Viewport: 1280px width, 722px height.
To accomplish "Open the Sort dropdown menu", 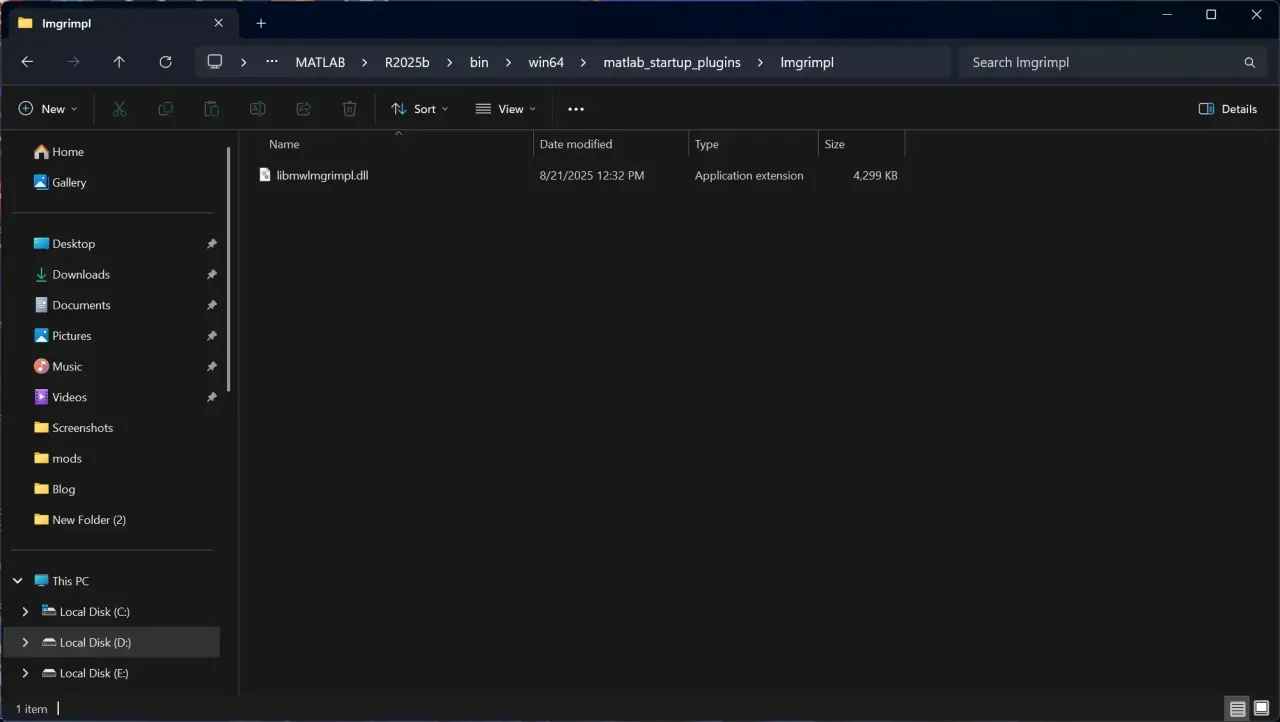I will click(x=420, y=109).
